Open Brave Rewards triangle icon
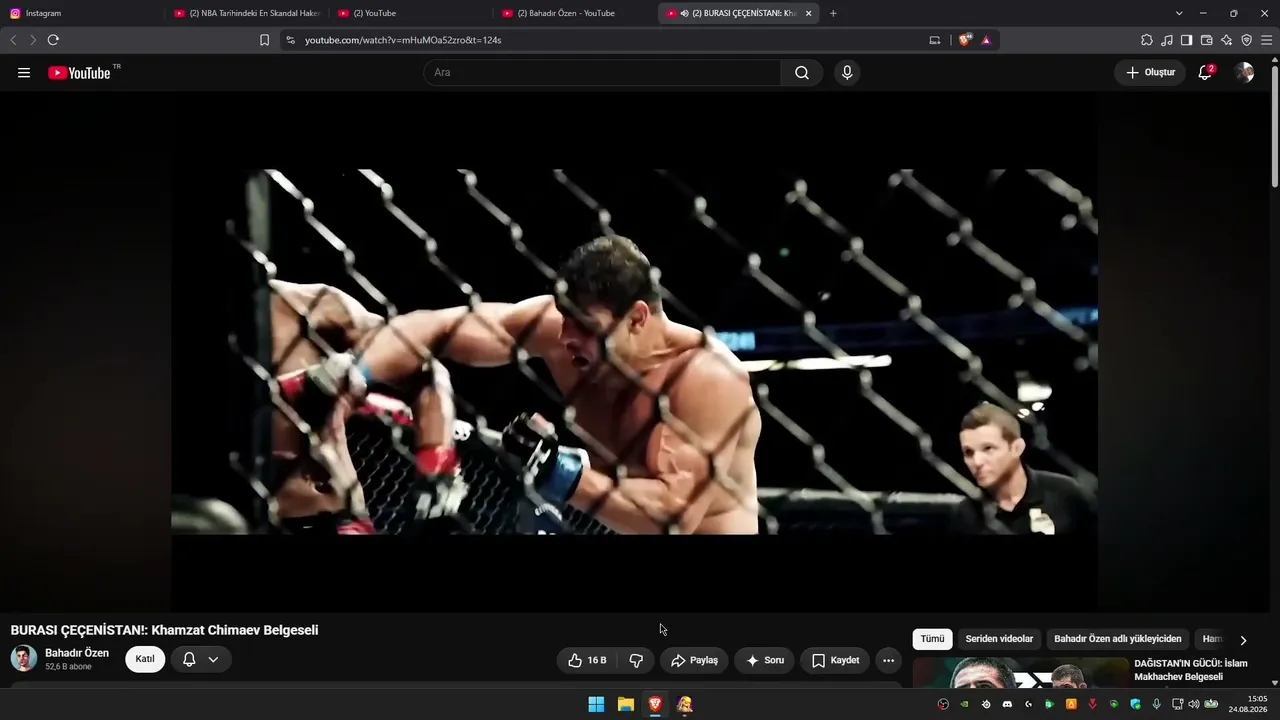Screen dimensions: 1280x720 (986, 40)
